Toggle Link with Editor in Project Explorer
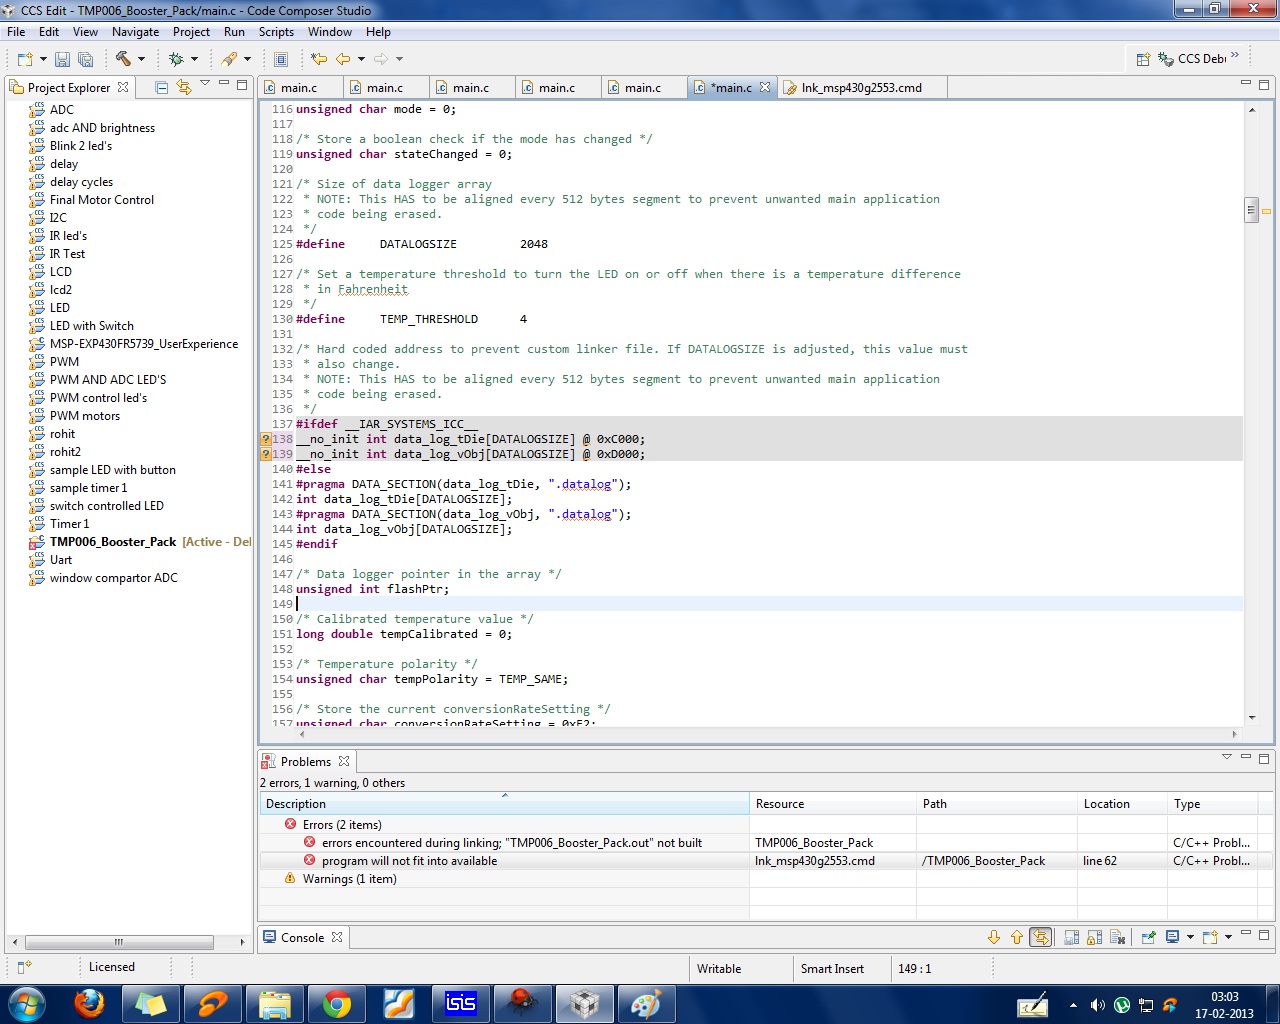 [184, 87]
